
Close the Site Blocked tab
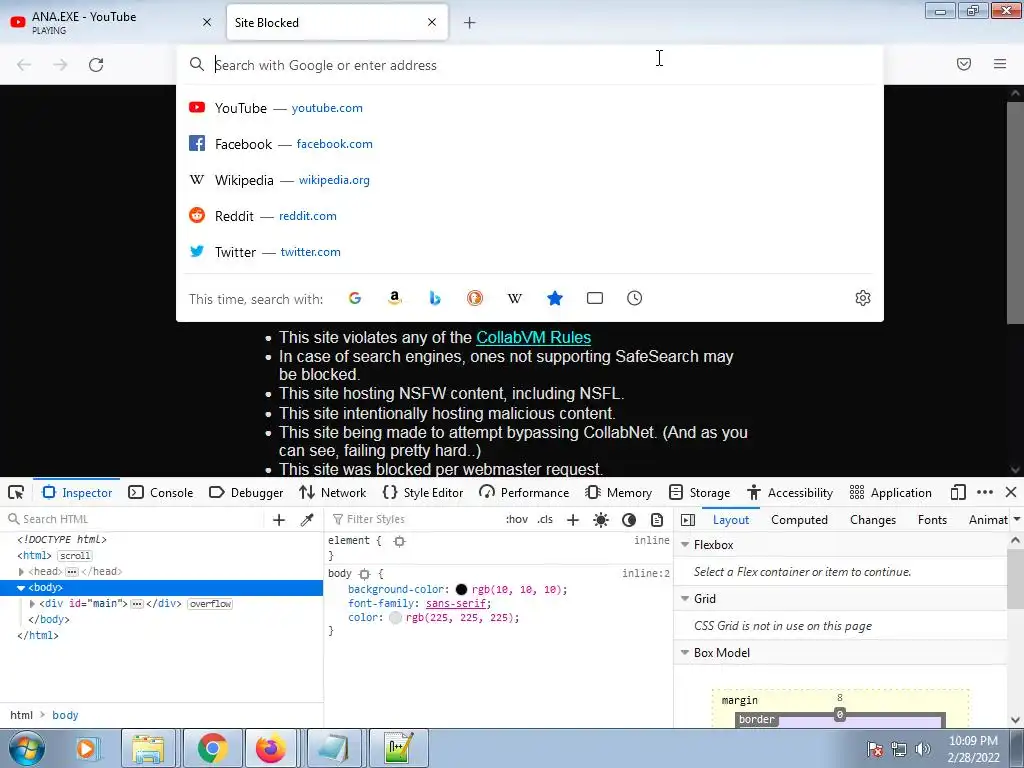tap(432, 22)
